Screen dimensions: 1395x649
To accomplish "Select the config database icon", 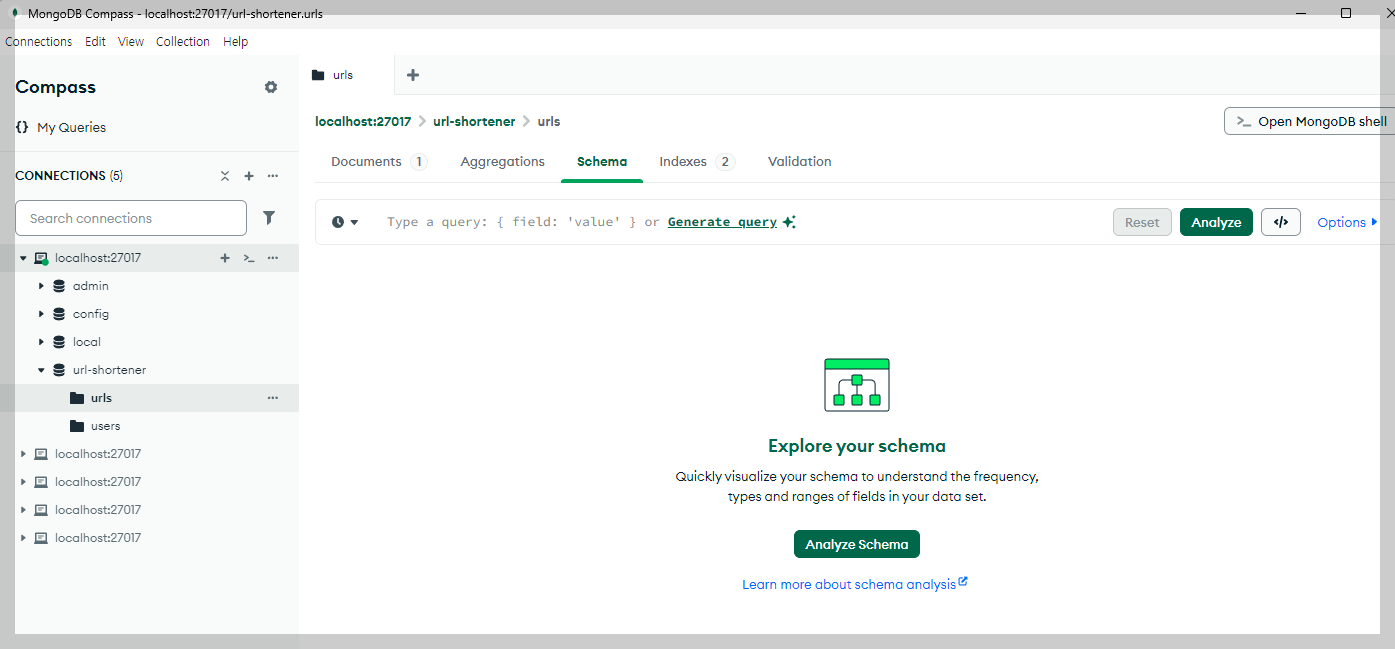I will (59, 314).
